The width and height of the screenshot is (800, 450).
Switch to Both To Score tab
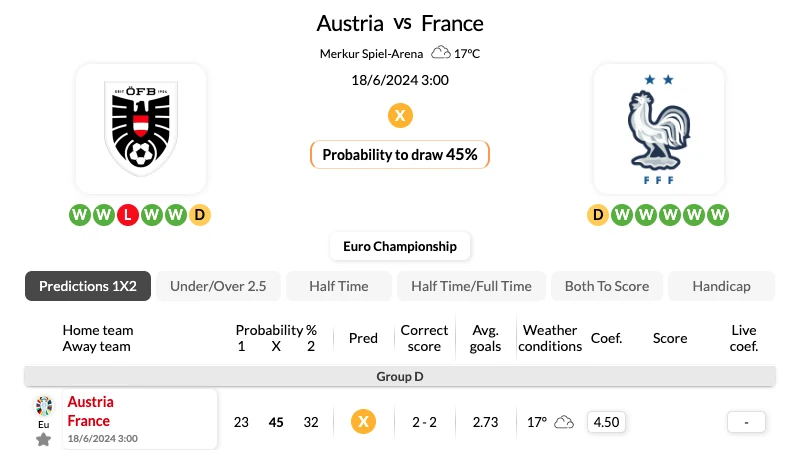607,286
